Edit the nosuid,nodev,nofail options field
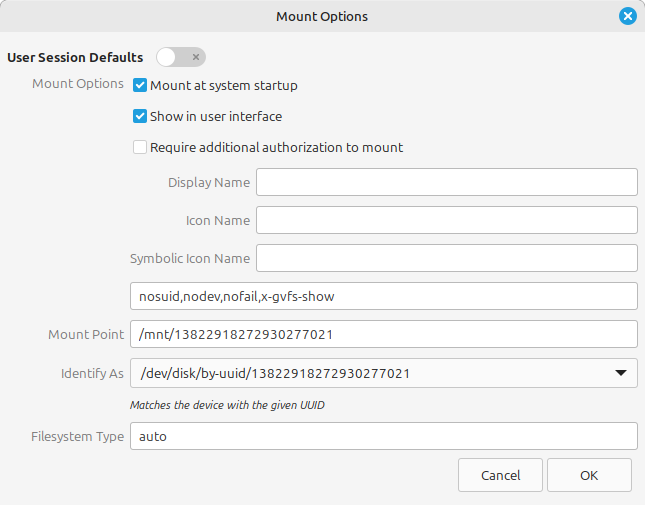 point(384,296)
